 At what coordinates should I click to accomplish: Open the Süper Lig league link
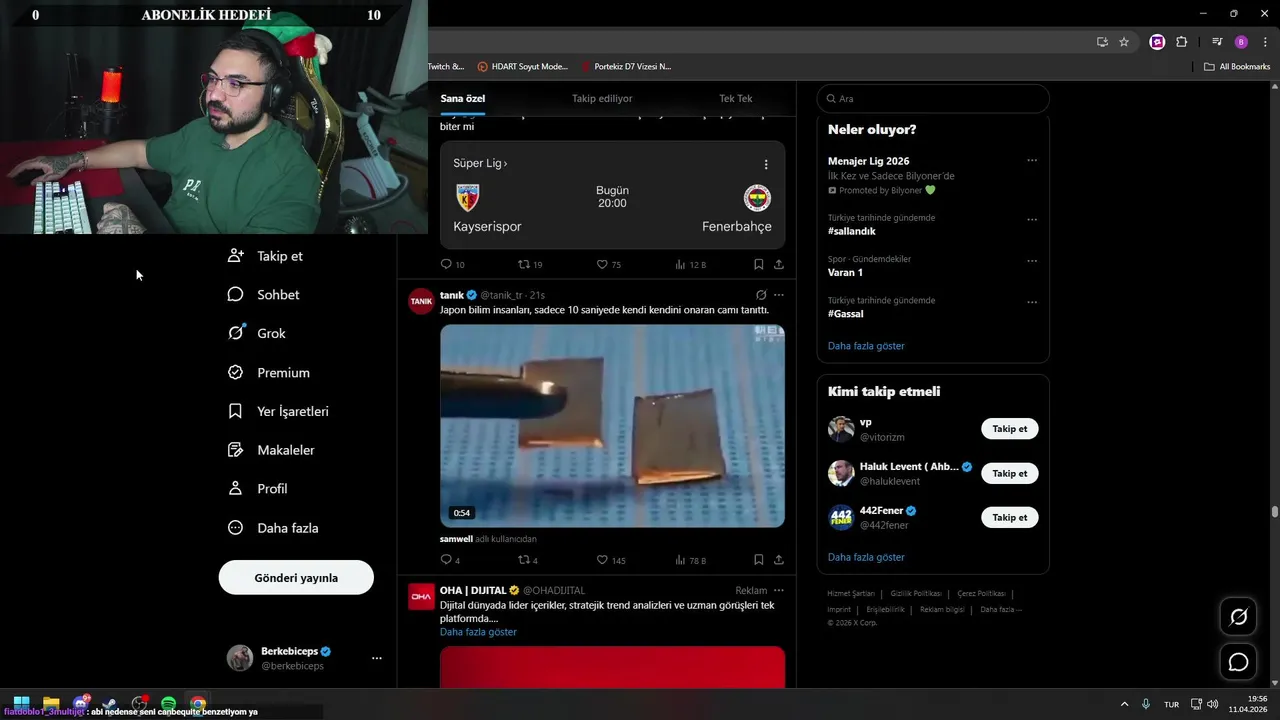click(480, 163)
